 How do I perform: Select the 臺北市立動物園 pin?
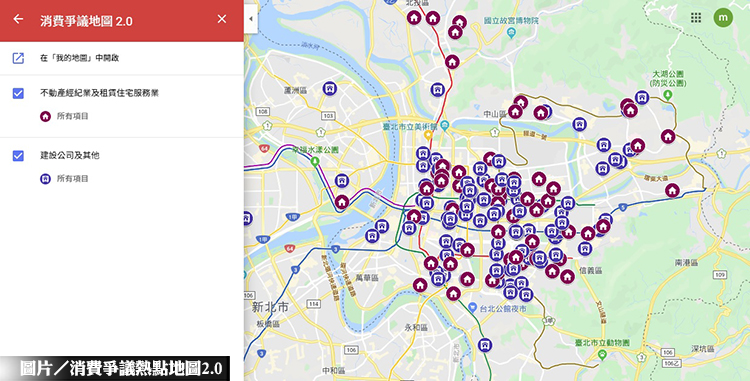(x=602, y=355)
